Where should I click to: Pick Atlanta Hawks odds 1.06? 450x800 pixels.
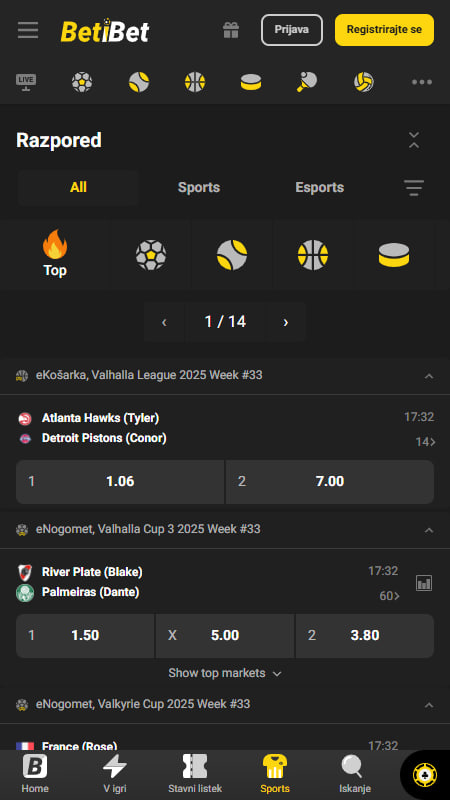(x=120, y=482)
